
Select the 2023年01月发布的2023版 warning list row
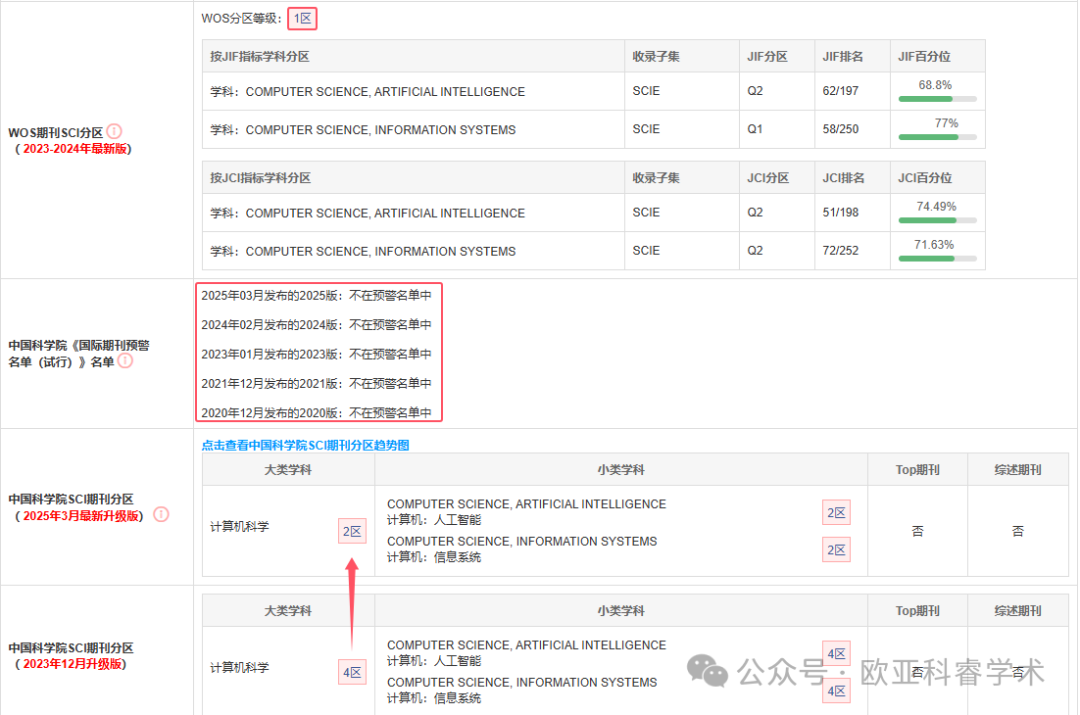(316, 354)
